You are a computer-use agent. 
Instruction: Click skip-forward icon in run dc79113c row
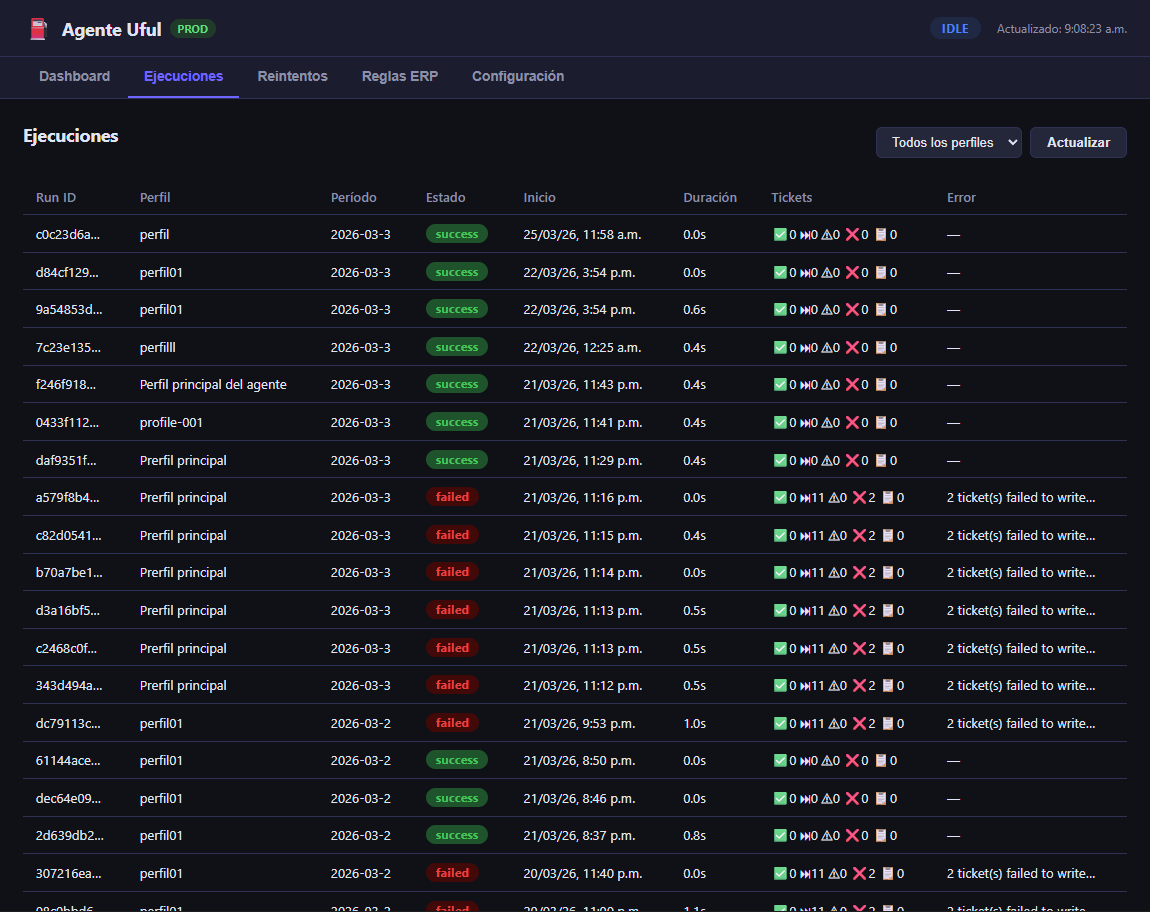[805, 724]
